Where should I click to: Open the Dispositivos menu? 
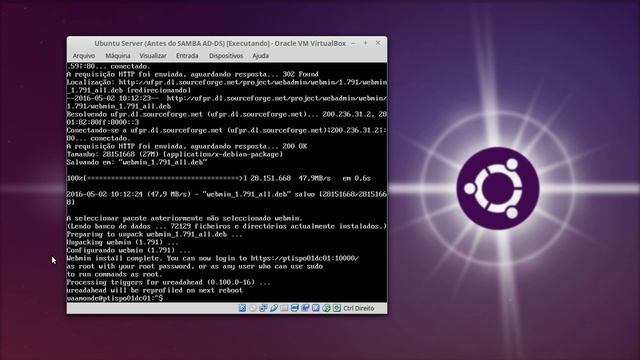pos(226,56)
